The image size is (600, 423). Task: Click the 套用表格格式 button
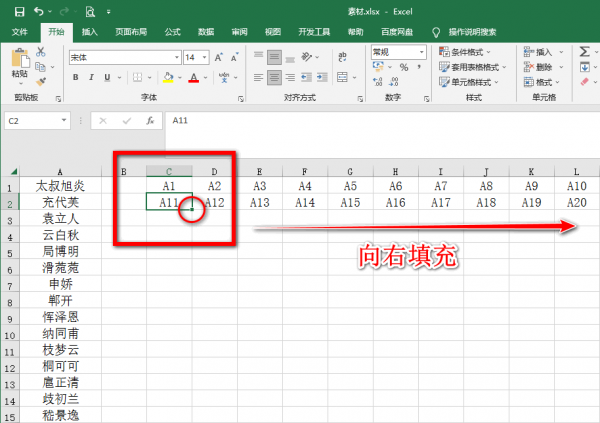[x=474, y=67]
